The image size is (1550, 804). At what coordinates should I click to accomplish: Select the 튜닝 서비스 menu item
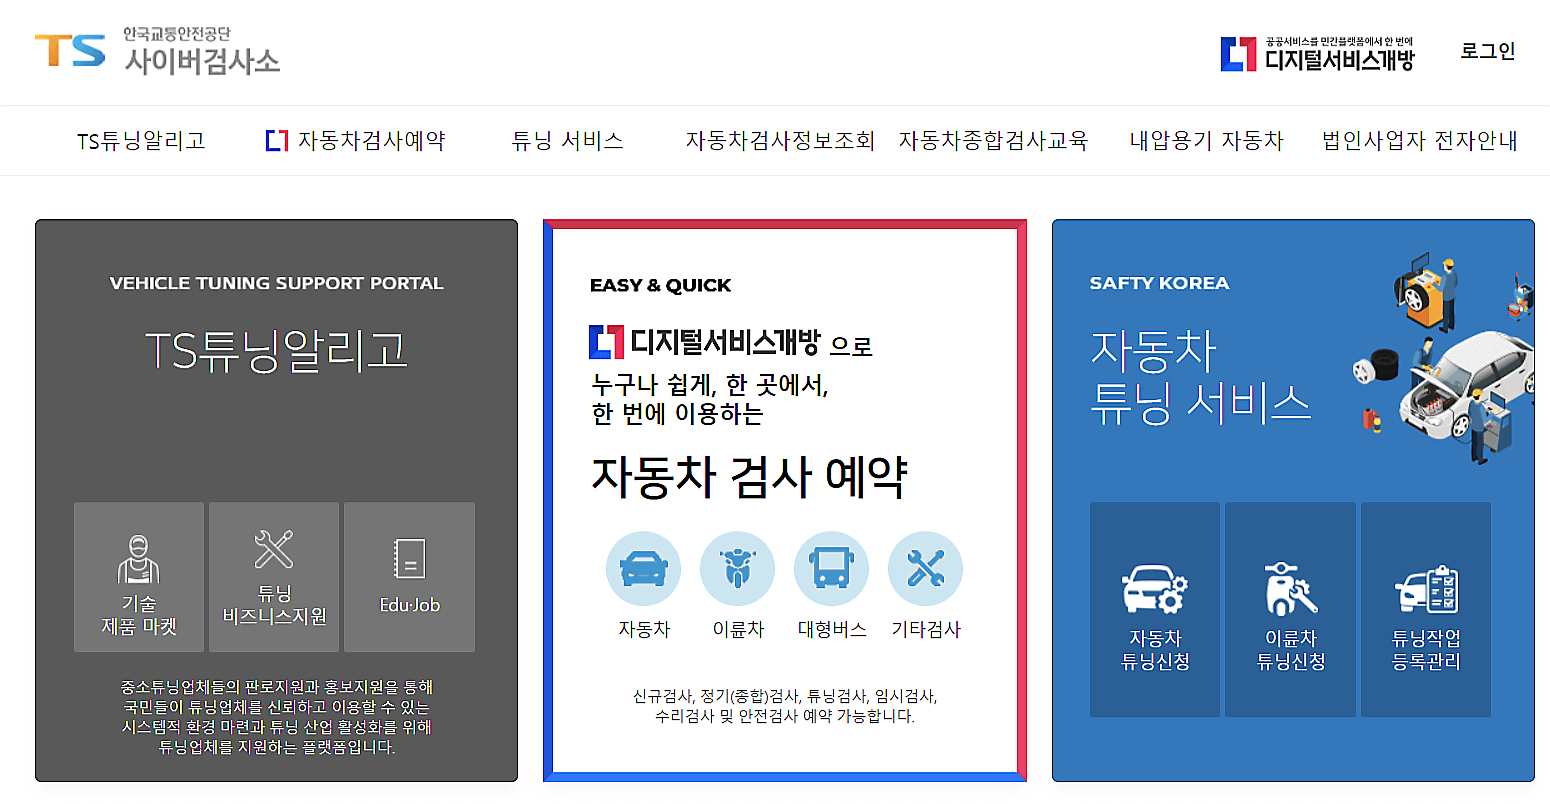coord(566,141)
